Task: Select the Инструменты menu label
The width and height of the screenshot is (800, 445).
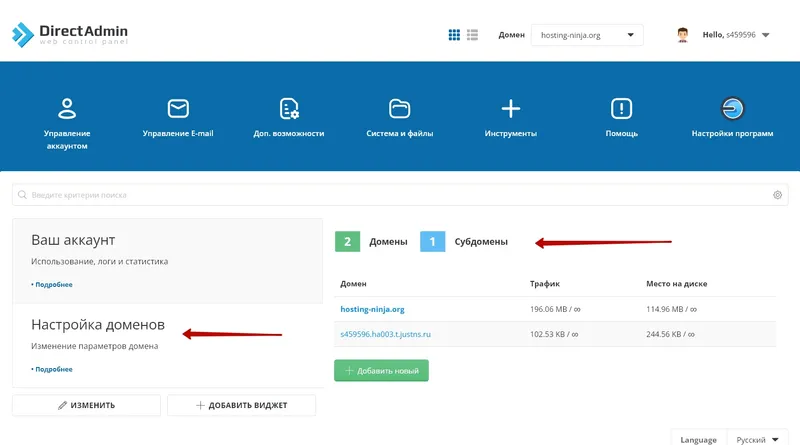Action: [x=511, y=133]
